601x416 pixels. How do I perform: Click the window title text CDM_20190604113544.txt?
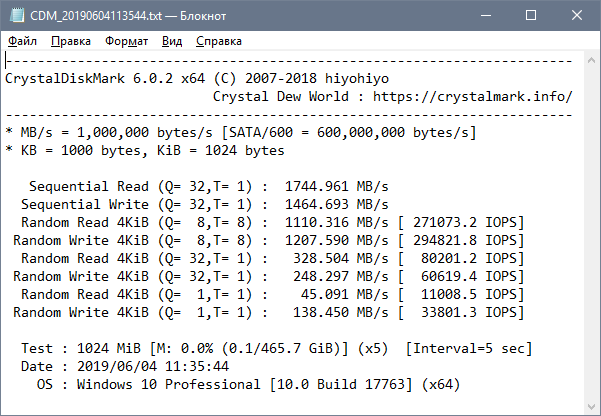pos(96,16)
